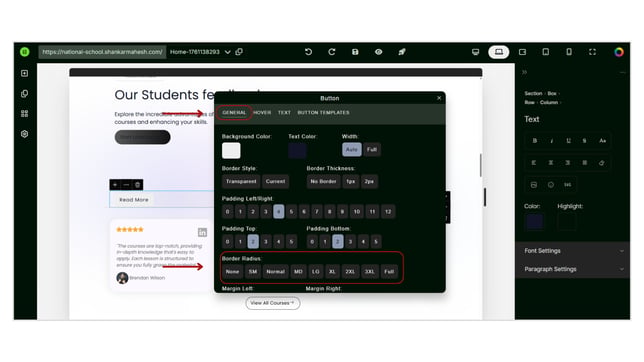644x362 pixels.
Task: Click the redo arrow in top toolbar
Action: click(x=332, y=52)
